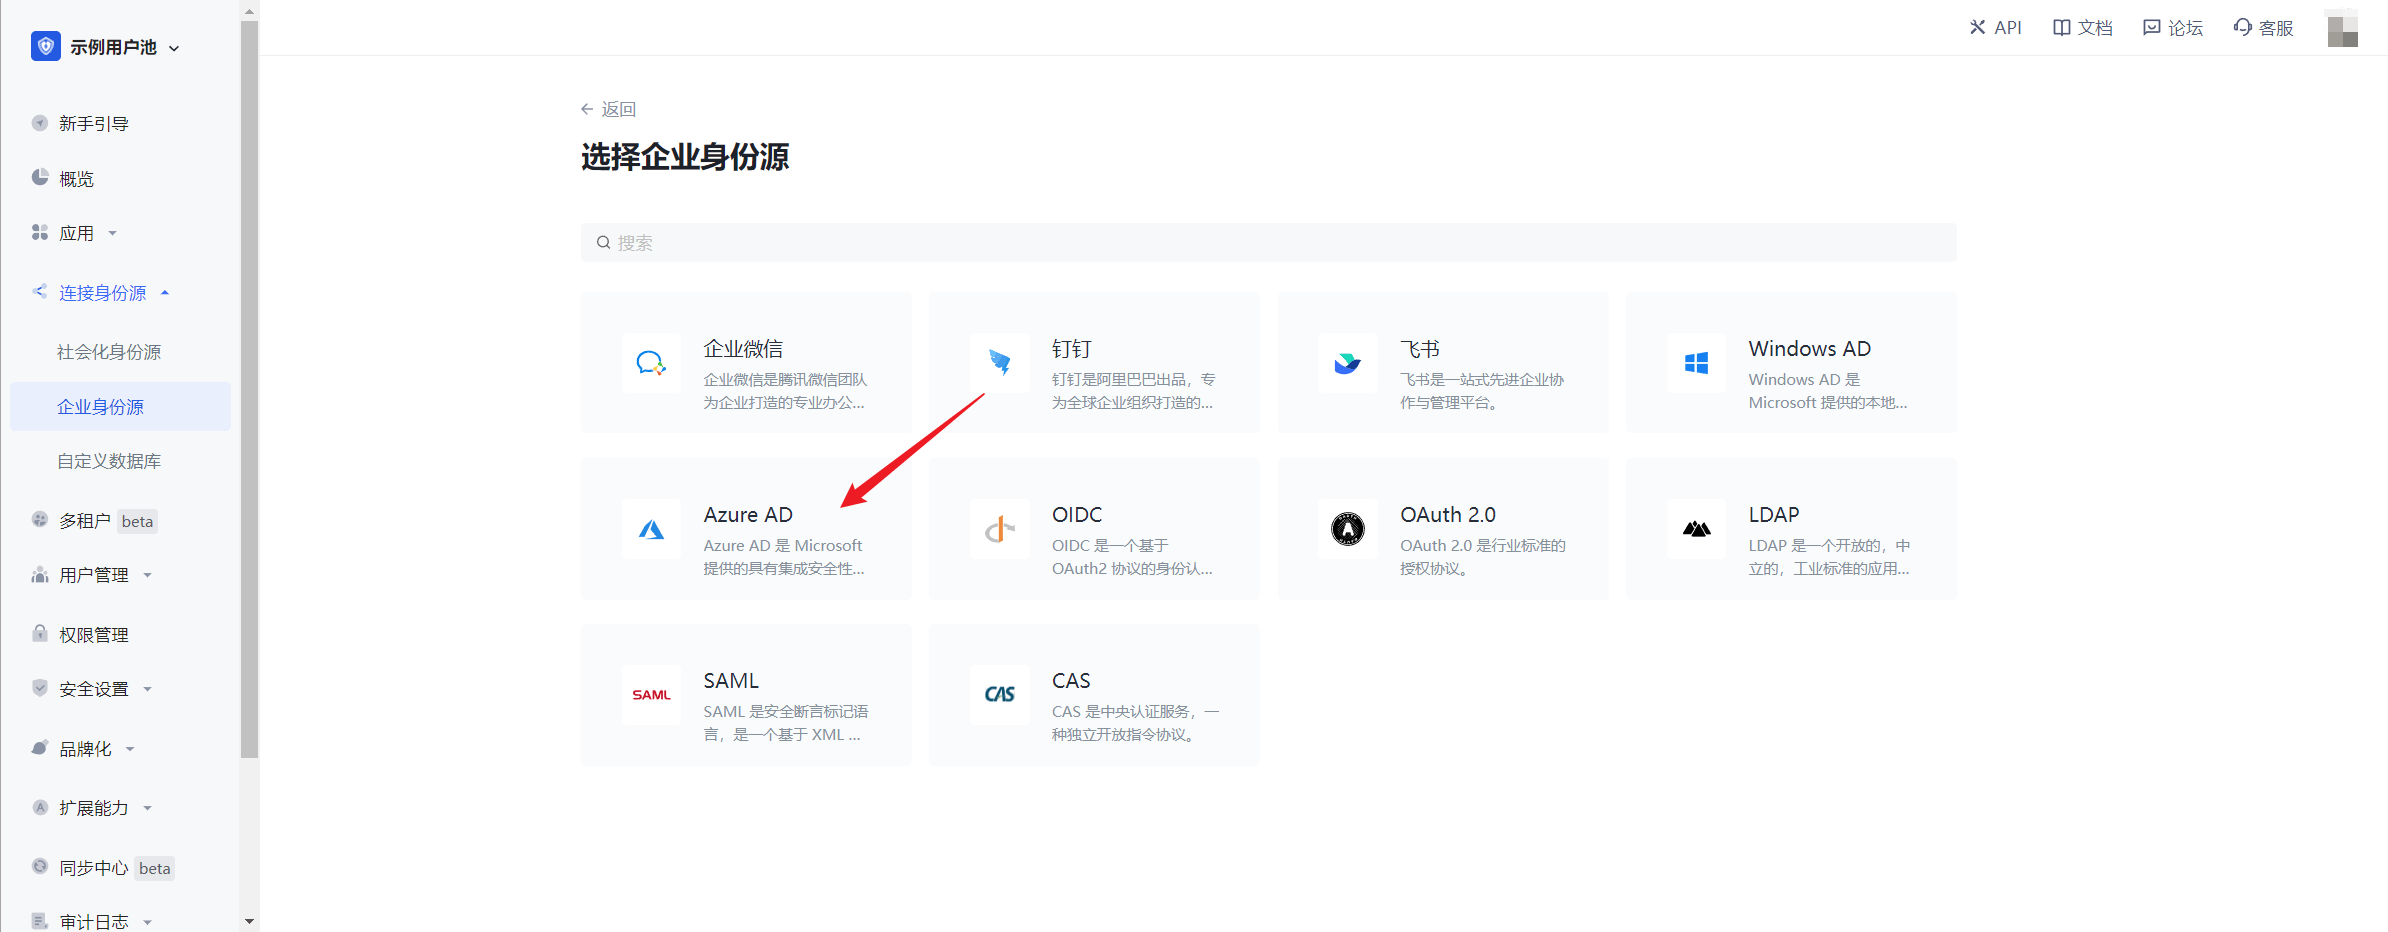2388x932 pixels.
Task: Click the Azure AD logo icon
Action: pyautogui.click(x=651, y=529)
